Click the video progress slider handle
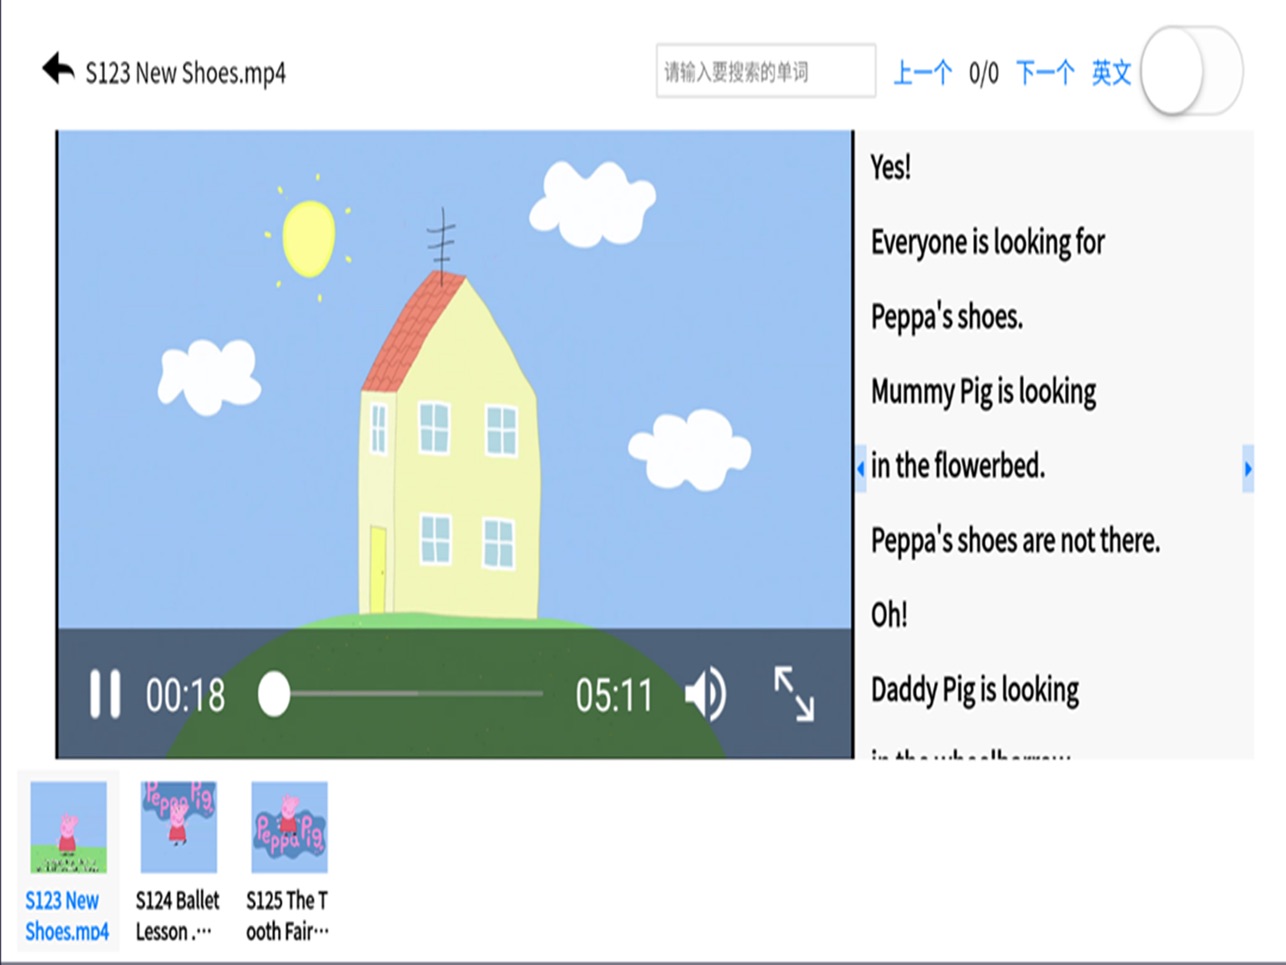Image resolution: width=1286 pixels, height=965 pixels. tap(274, 694)
